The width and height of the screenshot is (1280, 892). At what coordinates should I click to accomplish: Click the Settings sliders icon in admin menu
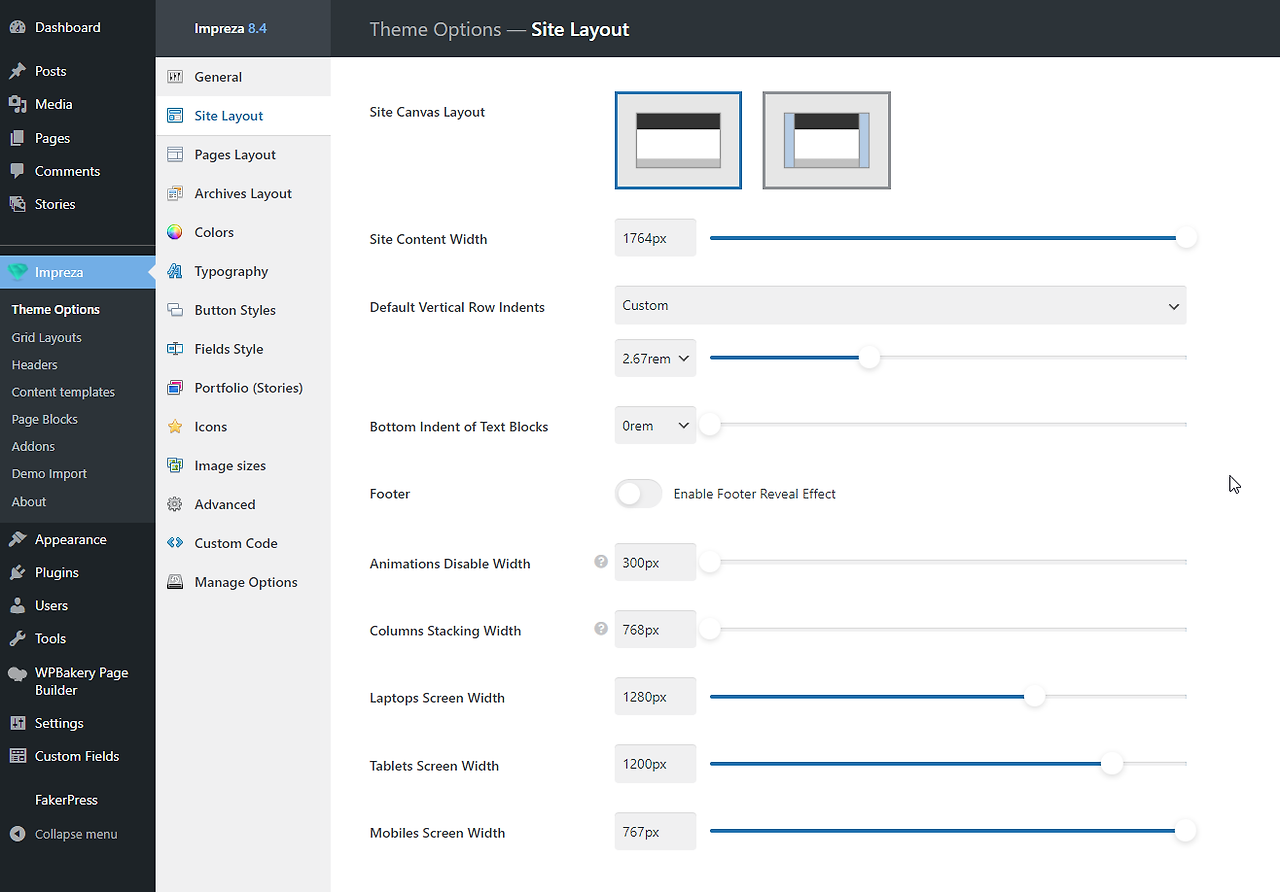tap(17, 723)
